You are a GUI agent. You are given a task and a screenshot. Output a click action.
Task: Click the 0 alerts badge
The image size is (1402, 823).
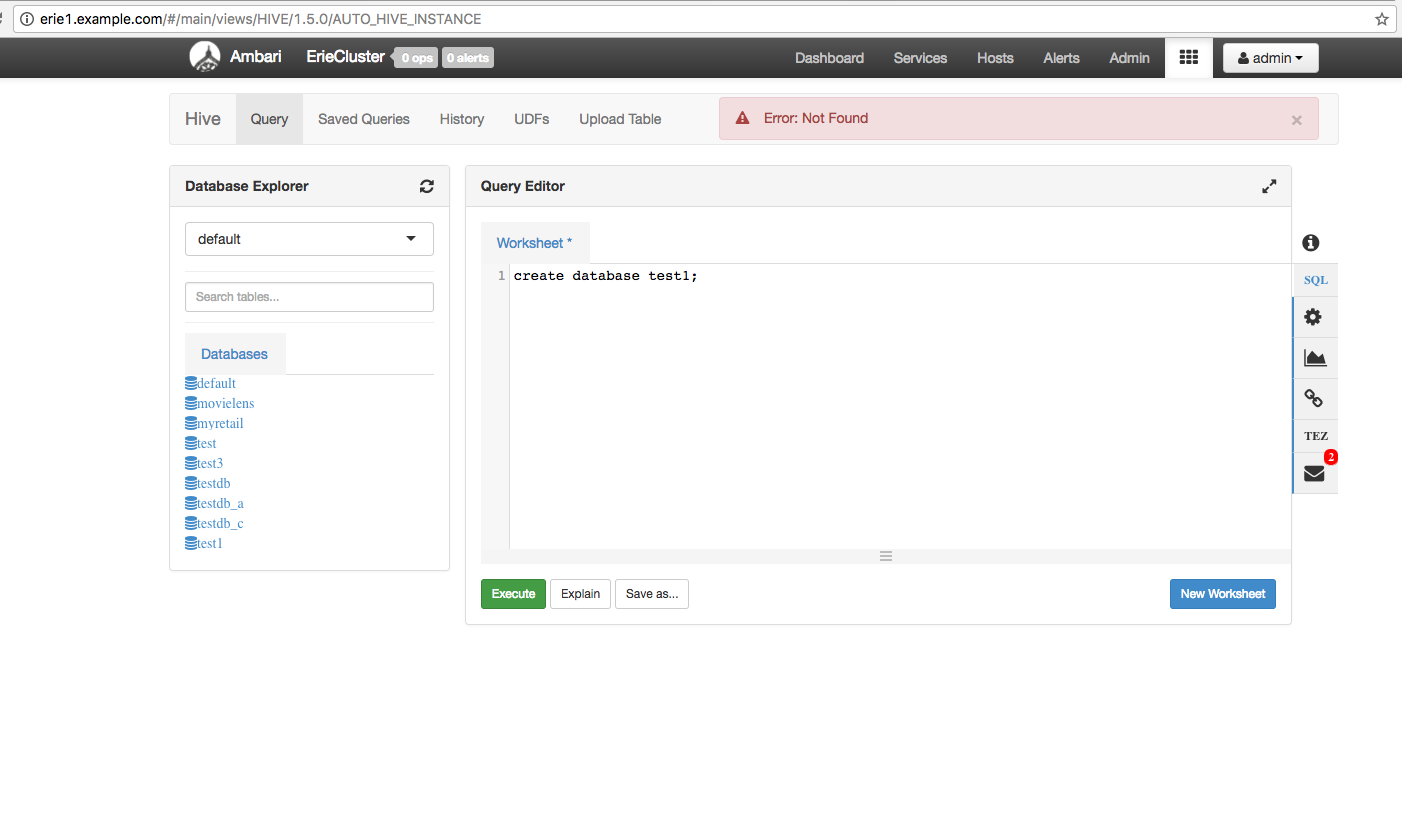(468, 58)
